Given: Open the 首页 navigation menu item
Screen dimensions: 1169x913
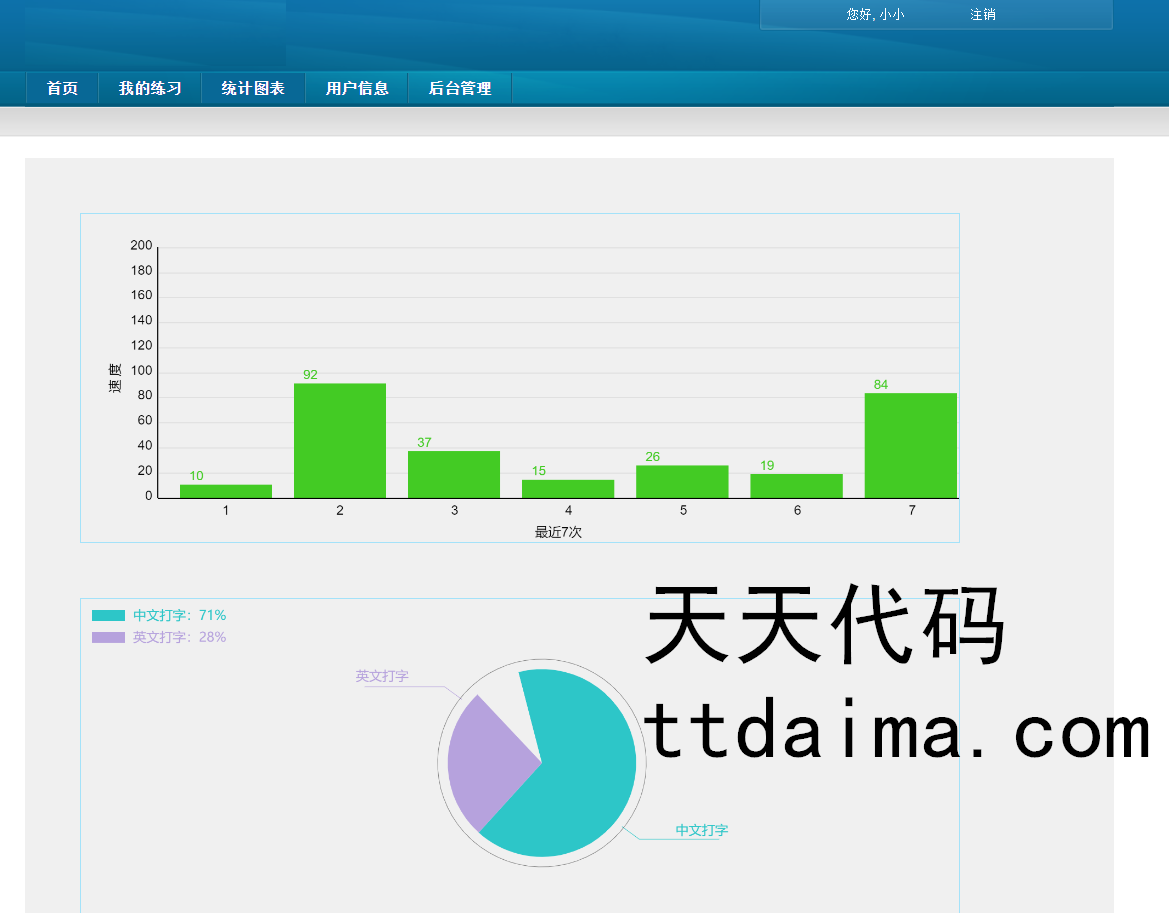Looking at the screenshot, I should [62, 89].
